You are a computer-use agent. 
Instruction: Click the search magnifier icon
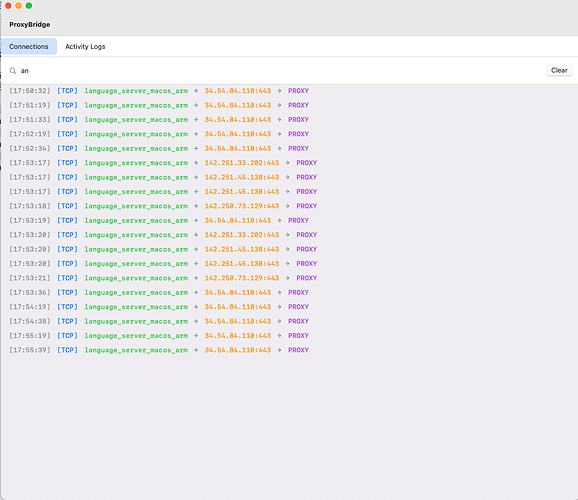(x=13, y=71)
